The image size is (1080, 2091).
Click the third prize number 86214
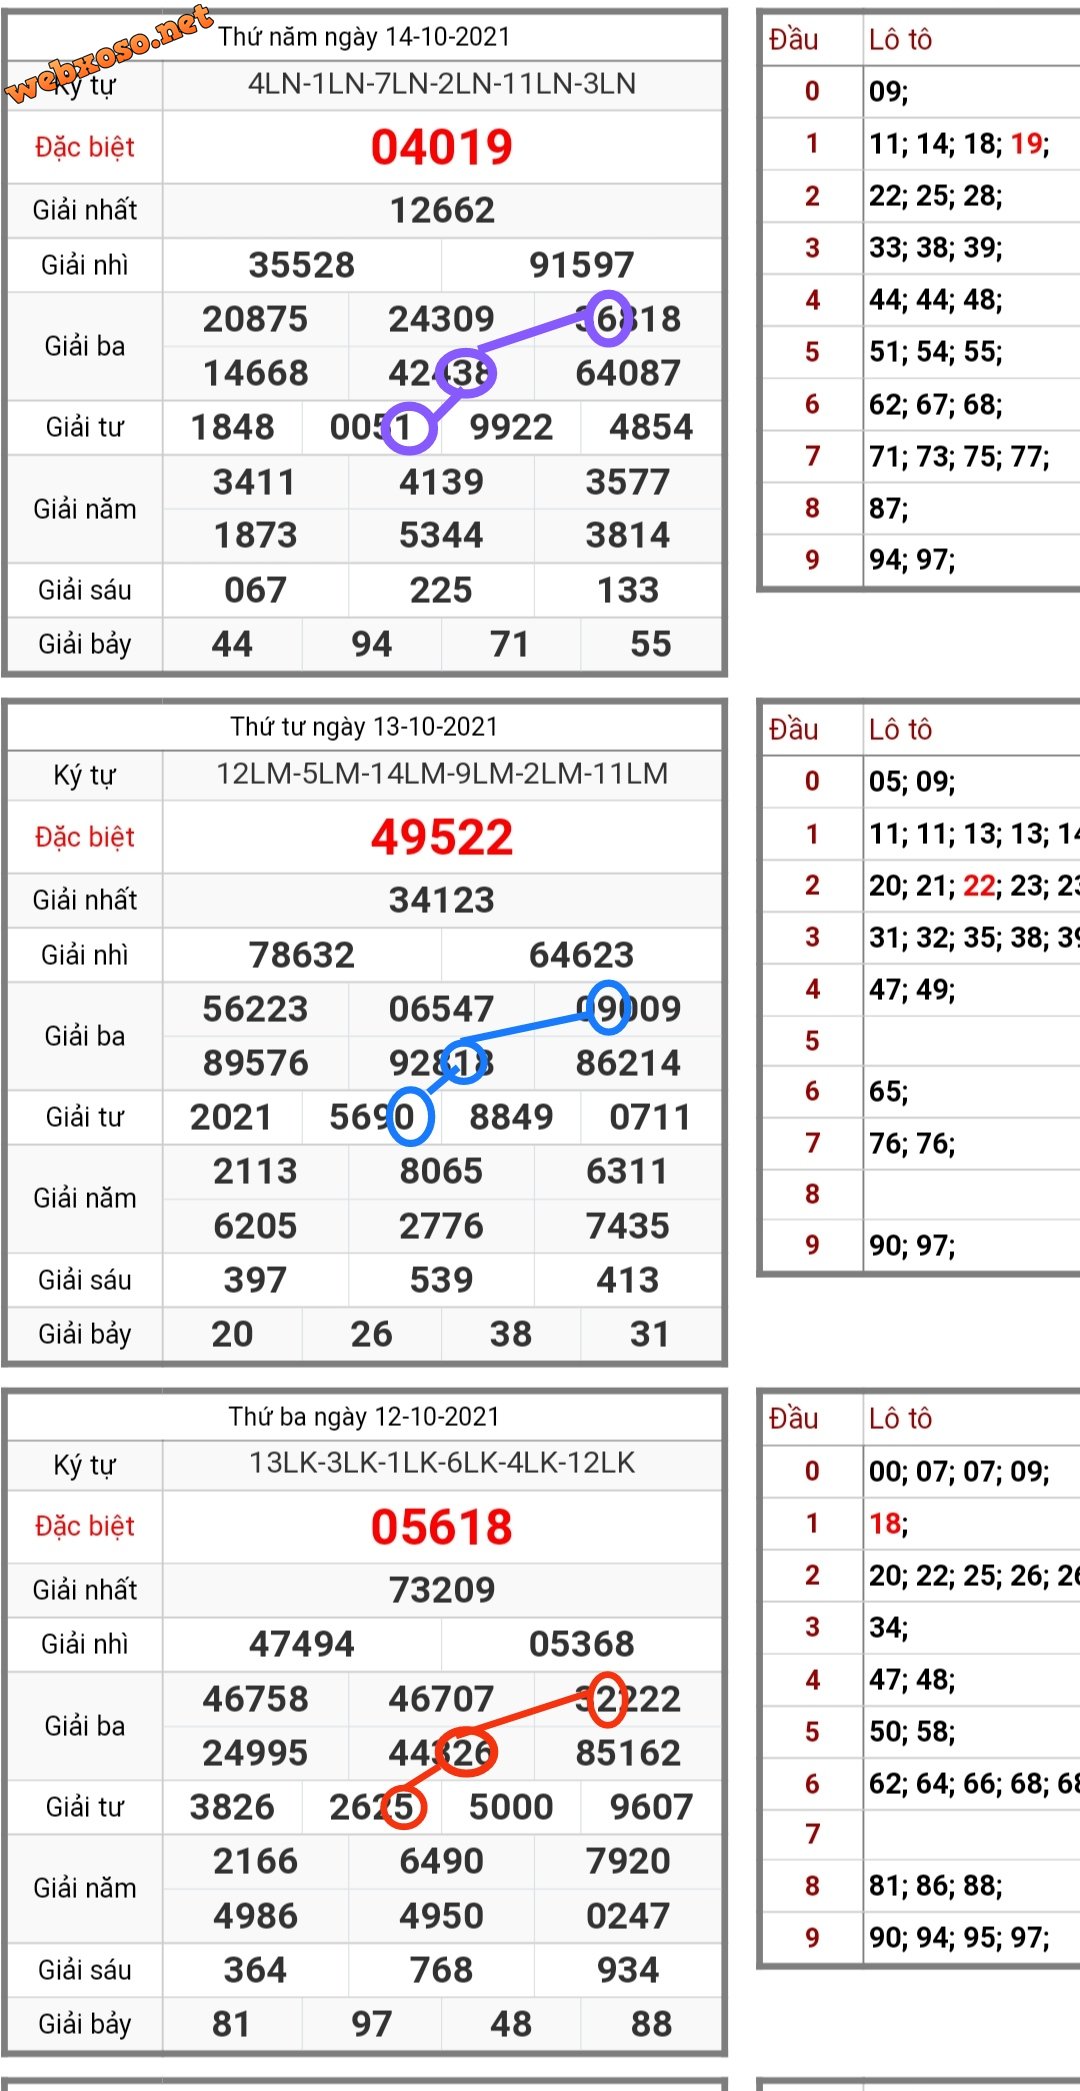click(x=628, y=1063)
